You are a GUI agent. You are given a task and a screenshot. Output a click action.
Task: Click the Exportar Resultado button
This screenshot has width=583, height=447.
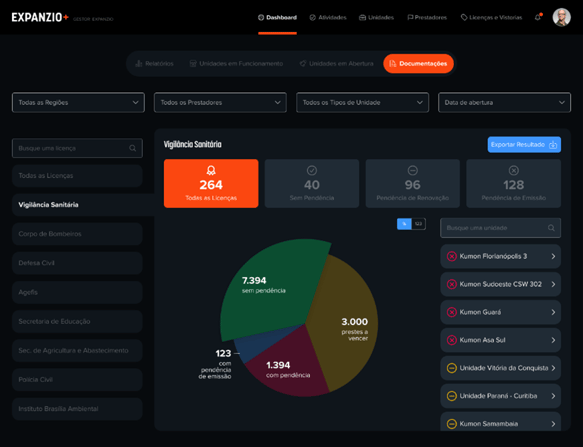point(524,145)
